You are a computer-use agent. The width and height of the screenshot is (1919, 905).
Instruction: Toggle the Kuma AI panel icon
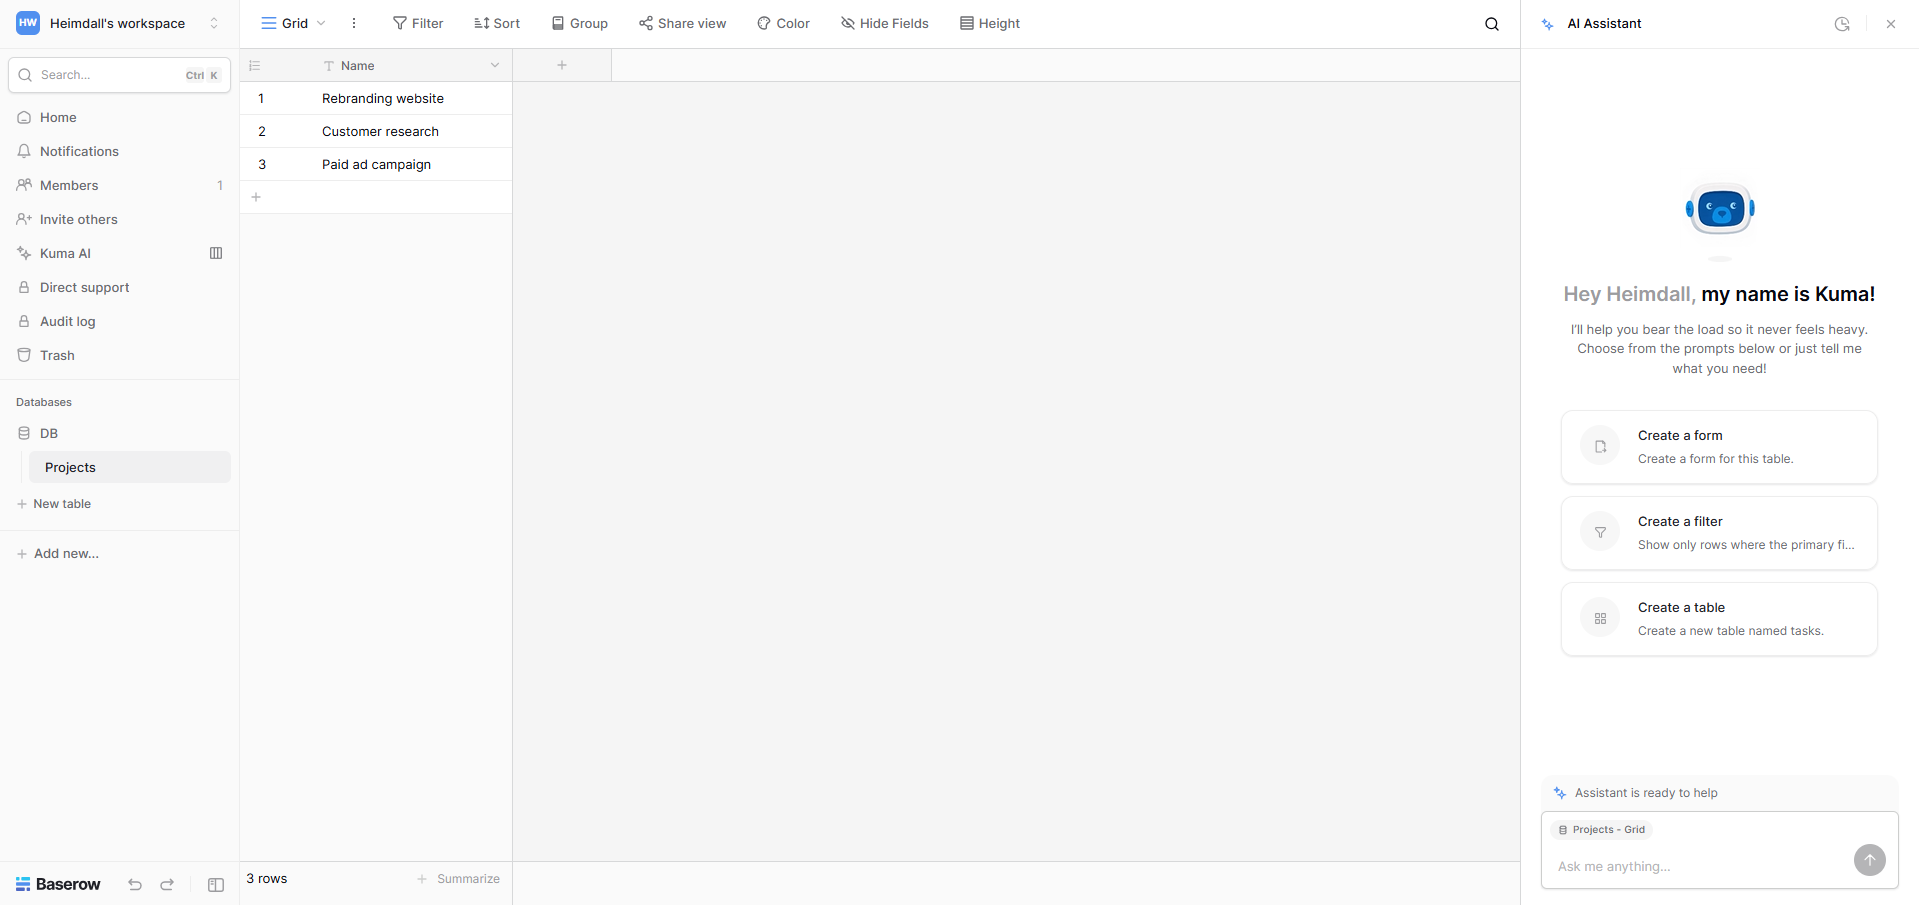point(216,253)
